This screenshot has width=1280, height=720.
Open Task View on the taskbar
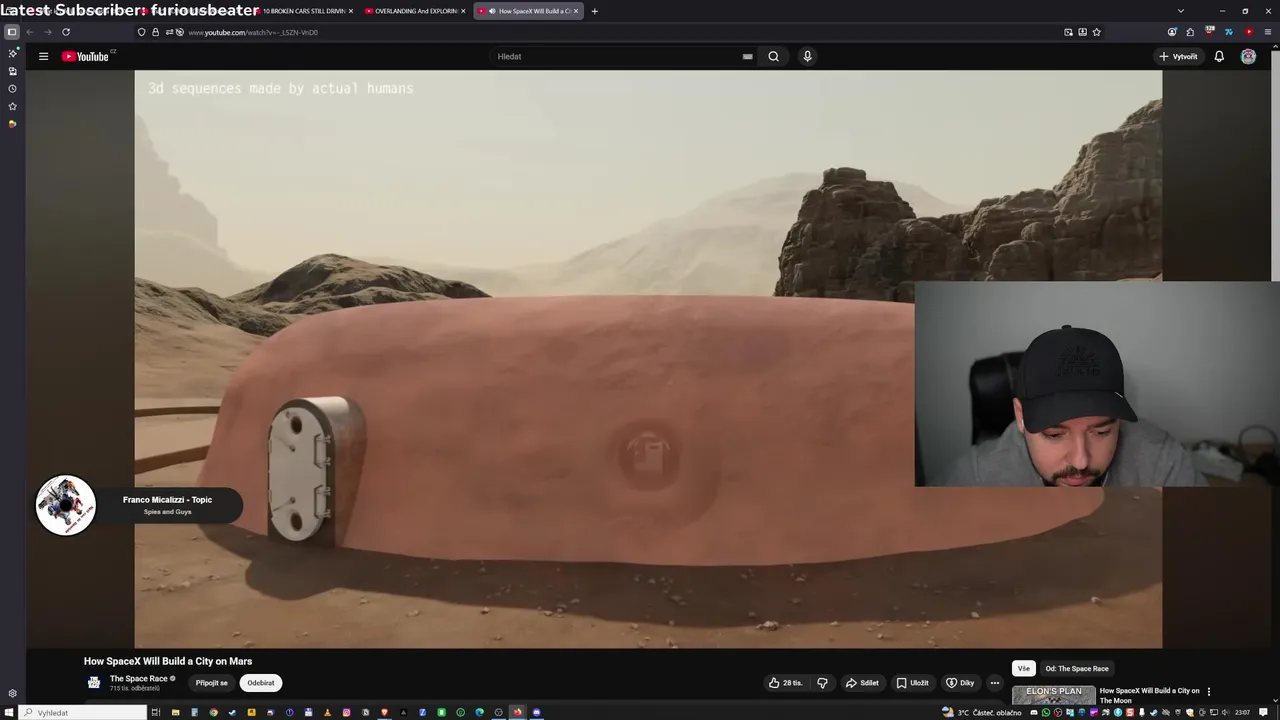156,712
